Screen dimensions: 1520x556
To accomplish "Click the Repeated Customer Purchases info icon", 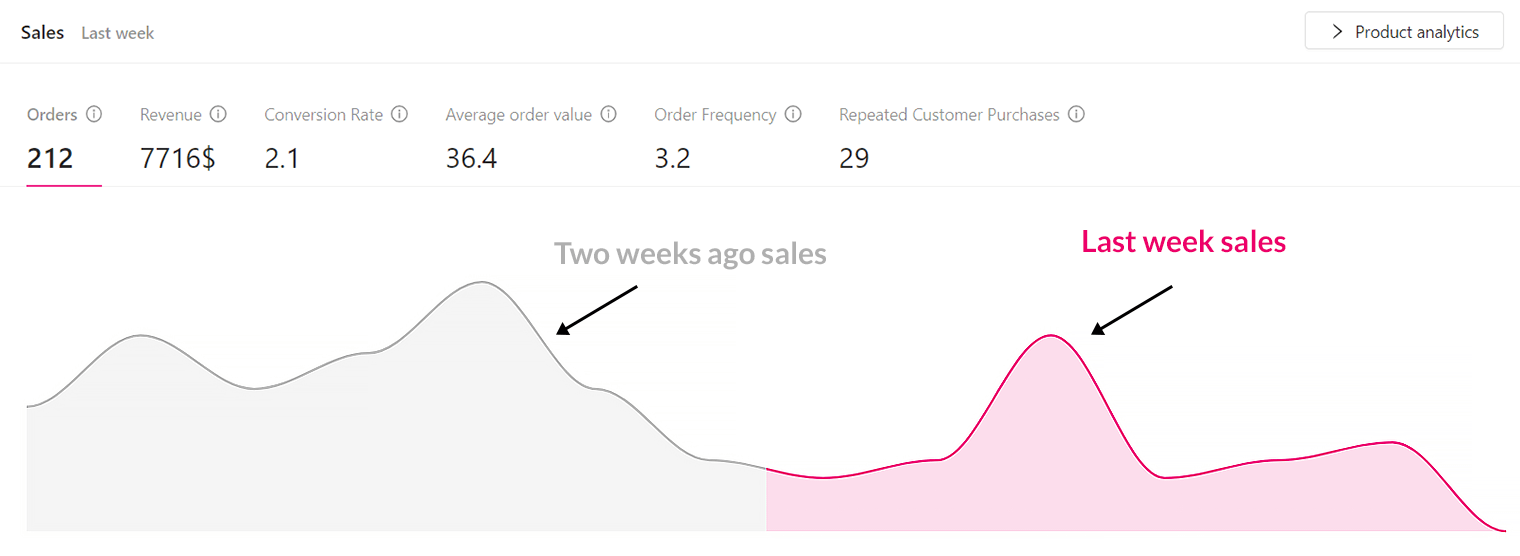I will point(1076,114).
